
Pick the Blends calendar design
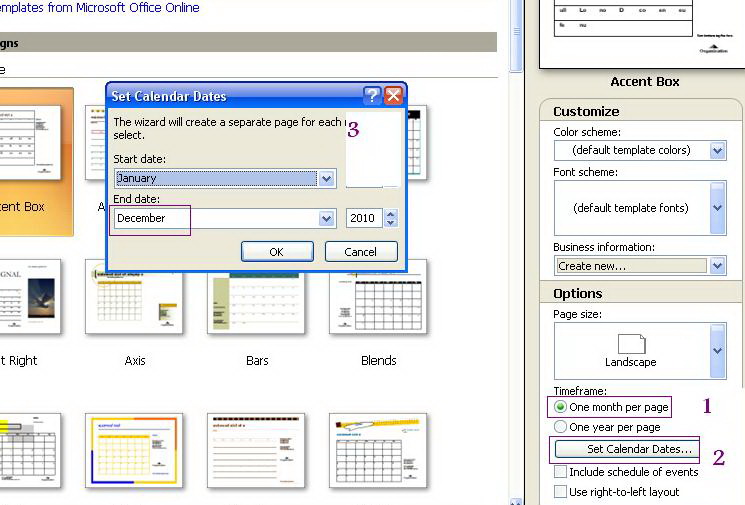(x=378, y=297)
